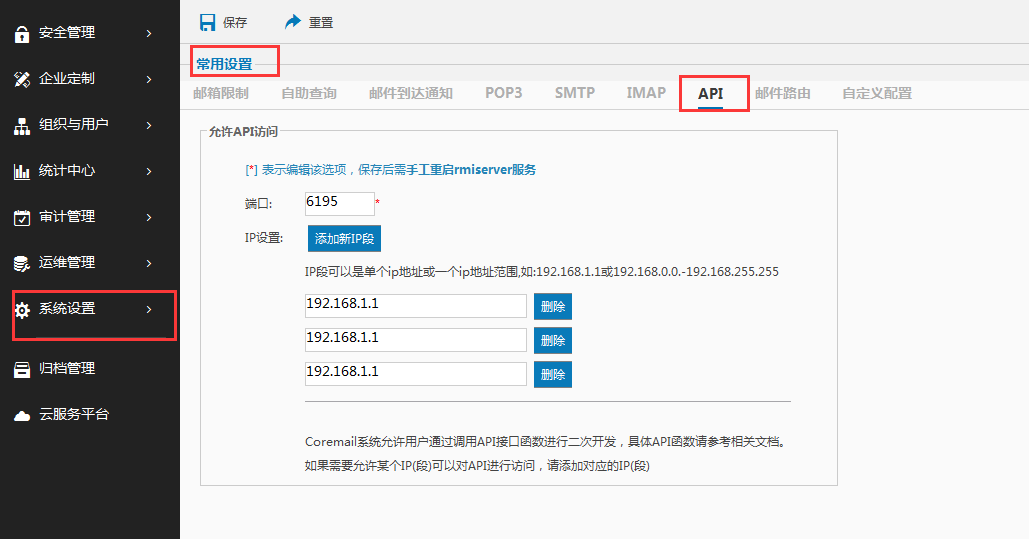Delete the first 192.168.1.1 IP entry
The image size is (1029, 539).
coord(552,307)
